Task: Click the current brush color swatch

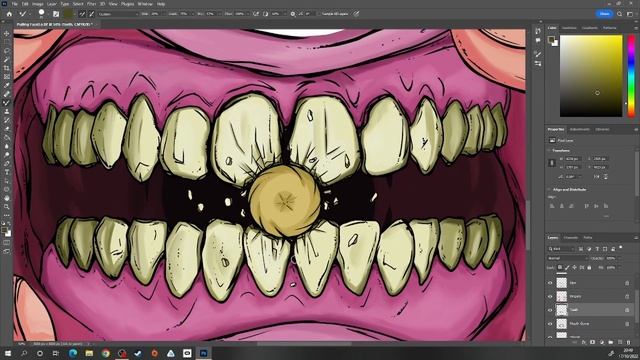Action: pyautogui.click(x=68, y=14)
